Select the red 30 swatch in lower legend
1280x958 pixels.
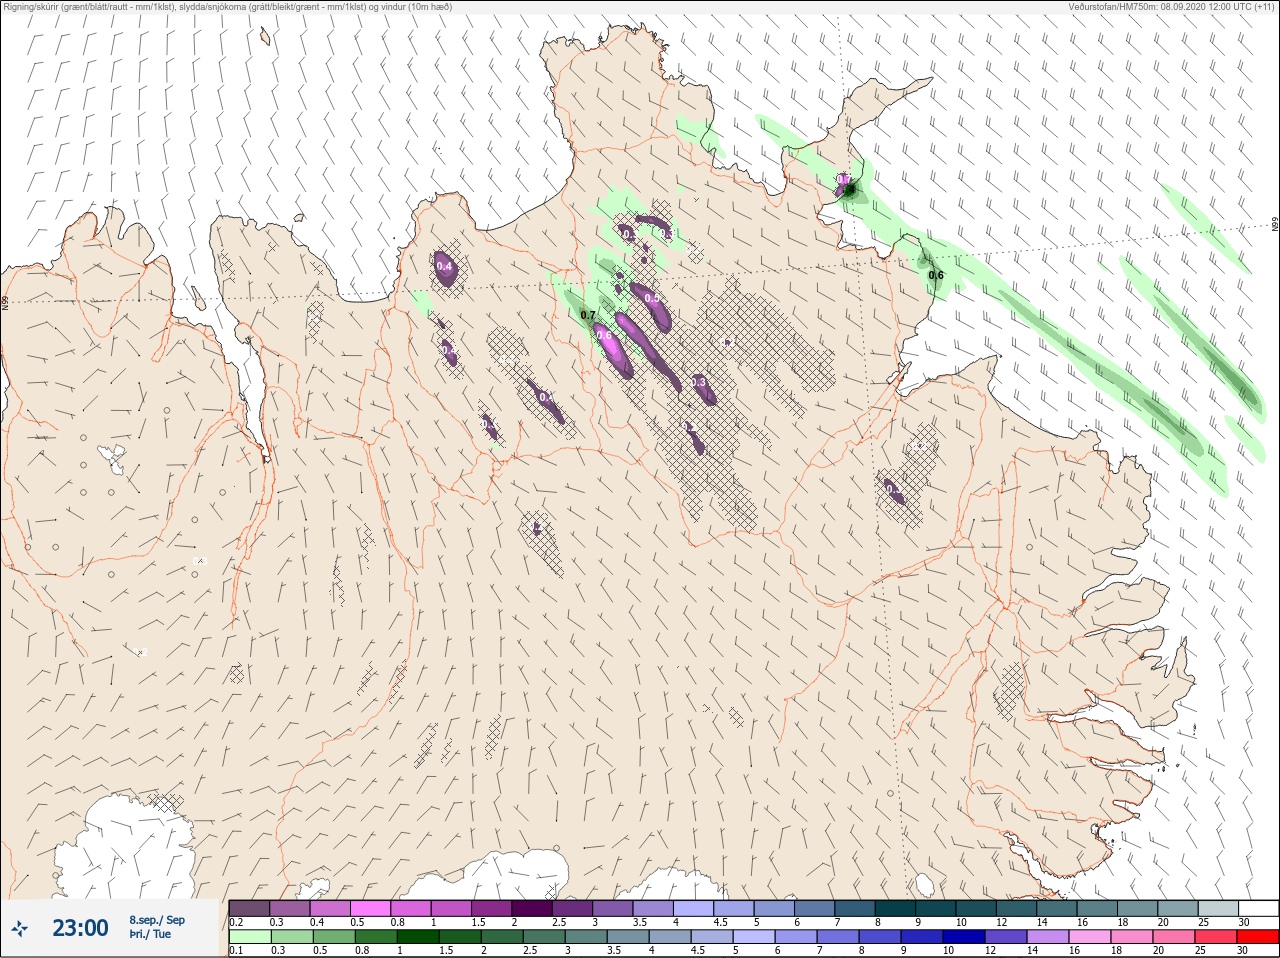tap(1258, 937)
